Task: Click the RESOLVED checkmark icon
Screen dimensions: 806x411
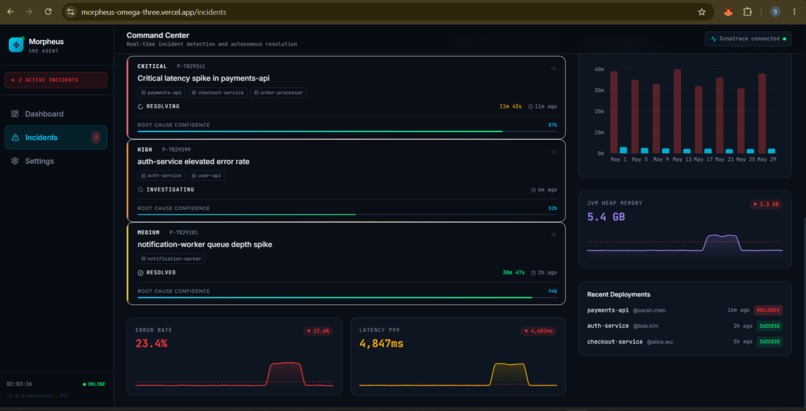Action: [140, 273]
